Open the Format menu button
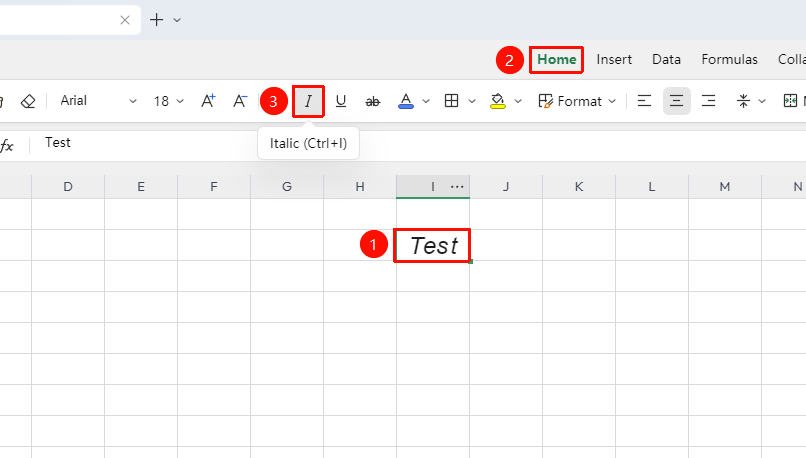The width and height of the screenshot is (806, 458). click(x=577, y=101)
